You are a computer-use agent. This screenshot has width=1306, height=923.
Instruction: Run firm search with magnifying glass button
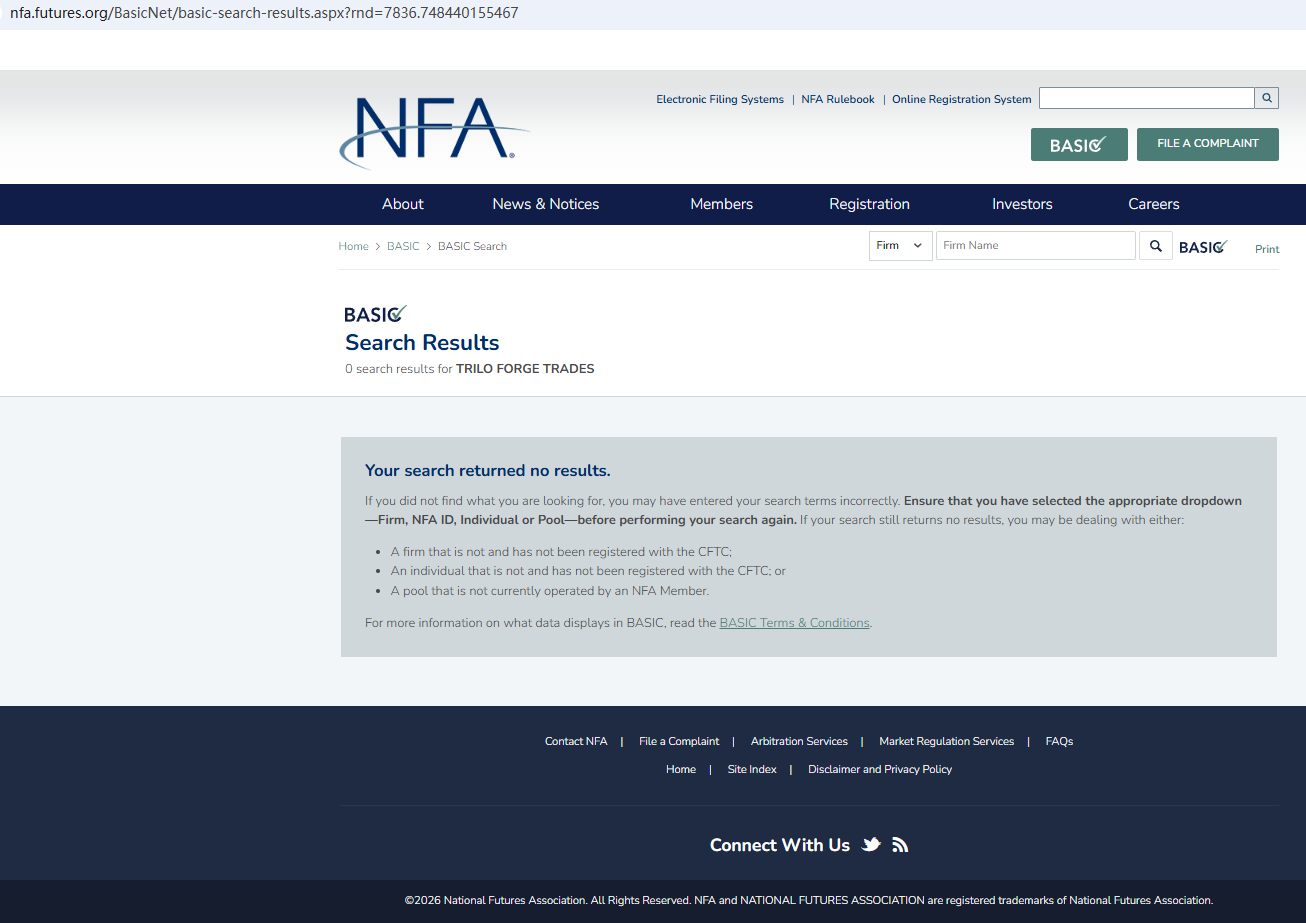click(x=1156, y=246)
